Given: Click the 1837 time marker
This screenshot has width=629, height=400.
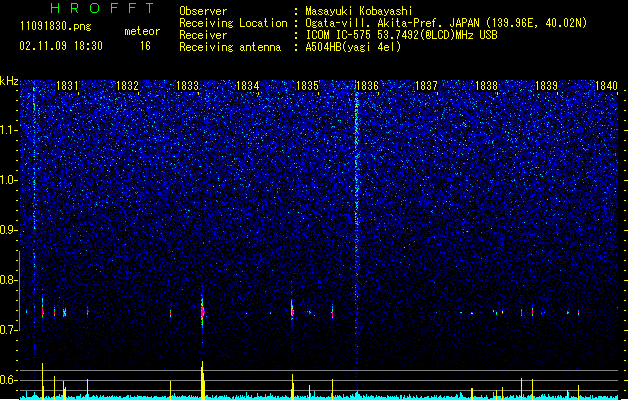Looking at the screenshot, I should 426,86.
